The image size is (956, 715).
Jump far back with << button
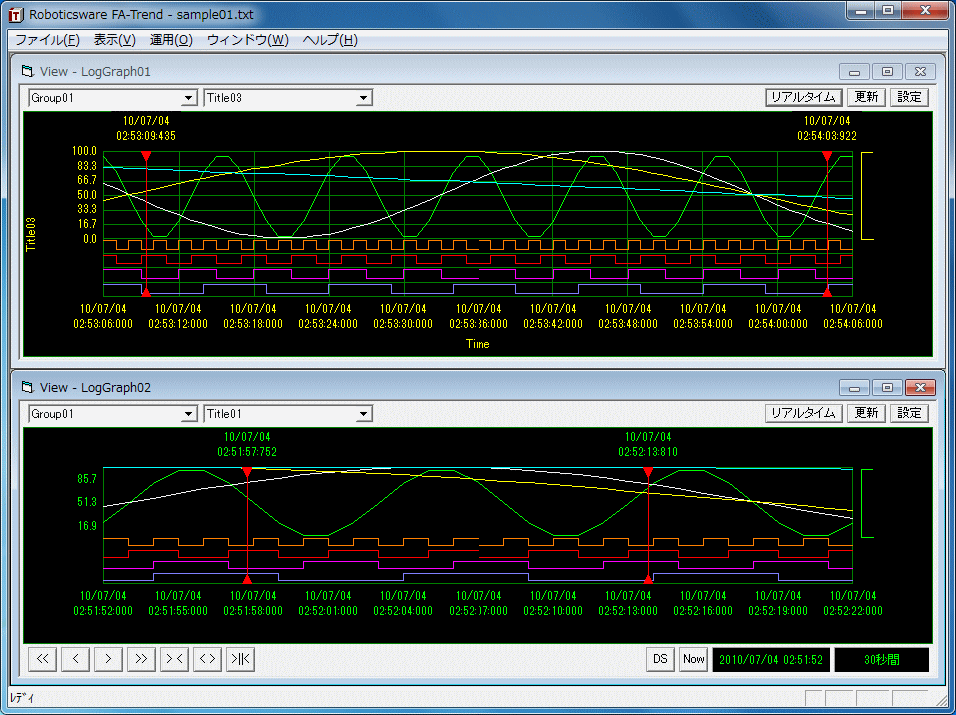click(43, 659)
